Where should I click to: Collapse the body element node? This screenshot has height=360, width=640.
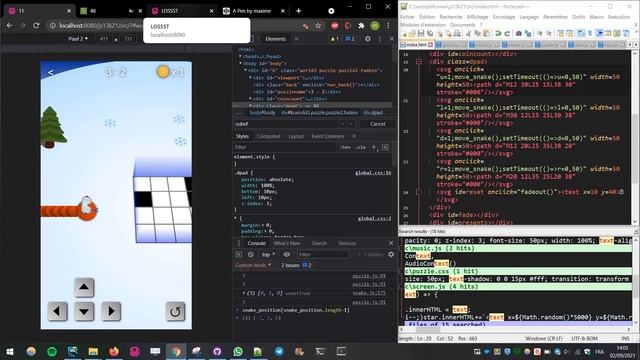[241, 63]
